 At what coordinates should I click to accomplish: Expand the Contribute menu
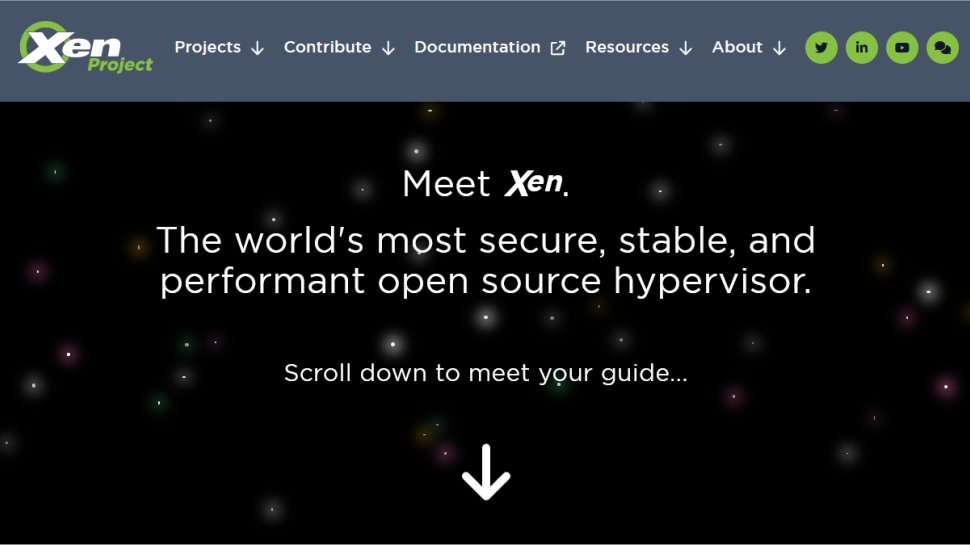tap(339, 48)
